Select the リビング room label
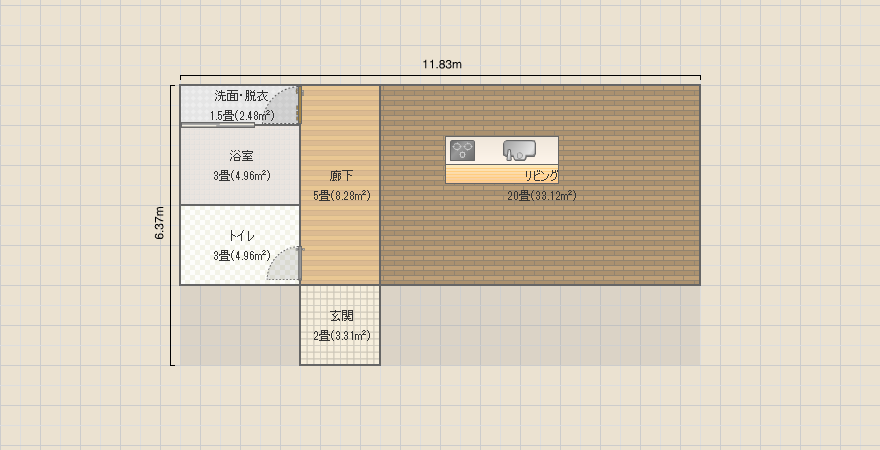This screenshot has width=880, height=450. (x=542, y=176)
